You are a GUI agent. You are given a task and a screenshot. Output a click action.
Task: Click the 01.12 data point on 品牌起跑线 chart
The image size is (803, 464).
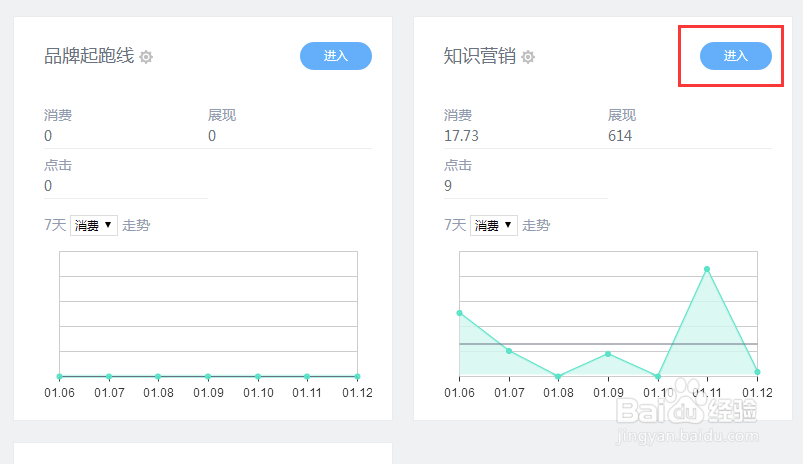[x=356, y=376]
